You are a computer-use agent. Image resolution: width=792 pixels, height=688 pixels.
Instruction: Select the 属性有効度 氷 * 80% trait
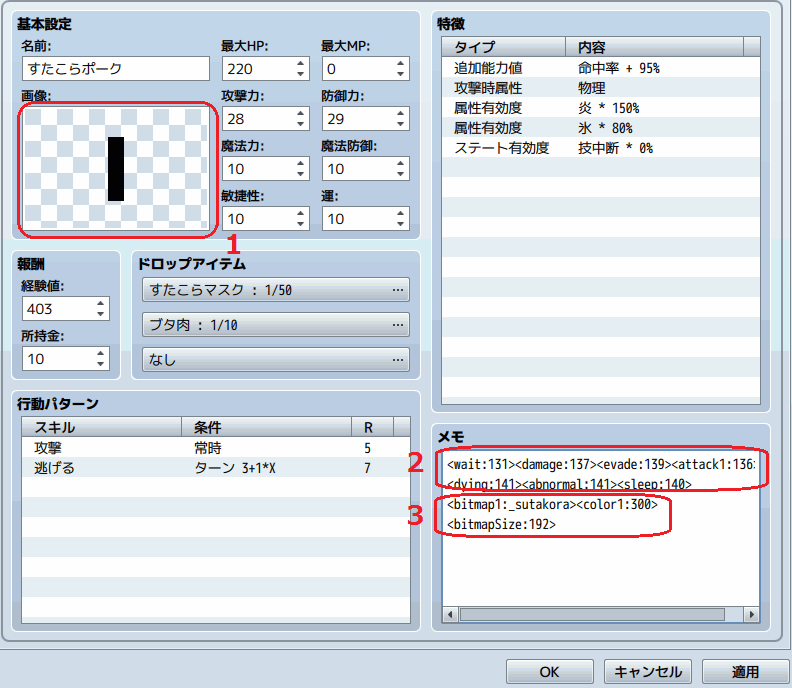(x=601, y=128)
